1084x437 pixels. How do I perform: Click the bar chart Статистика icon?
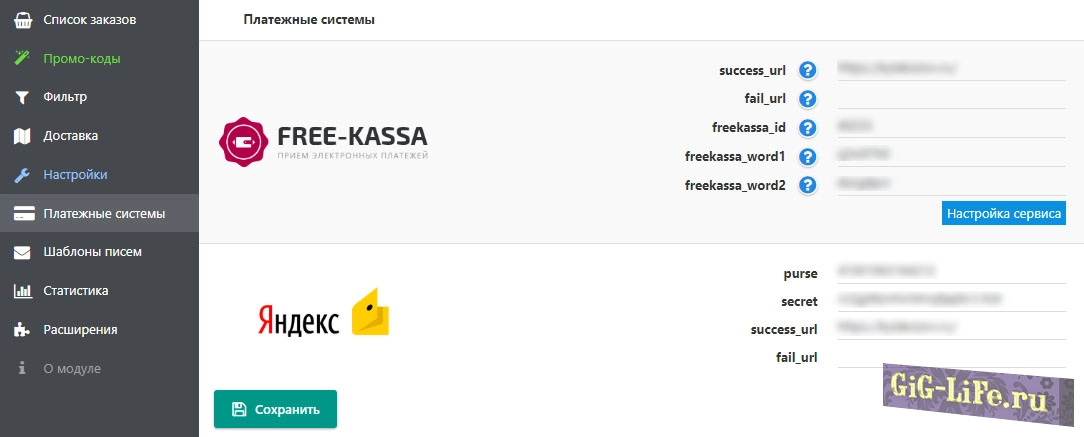tap(22, 291)
